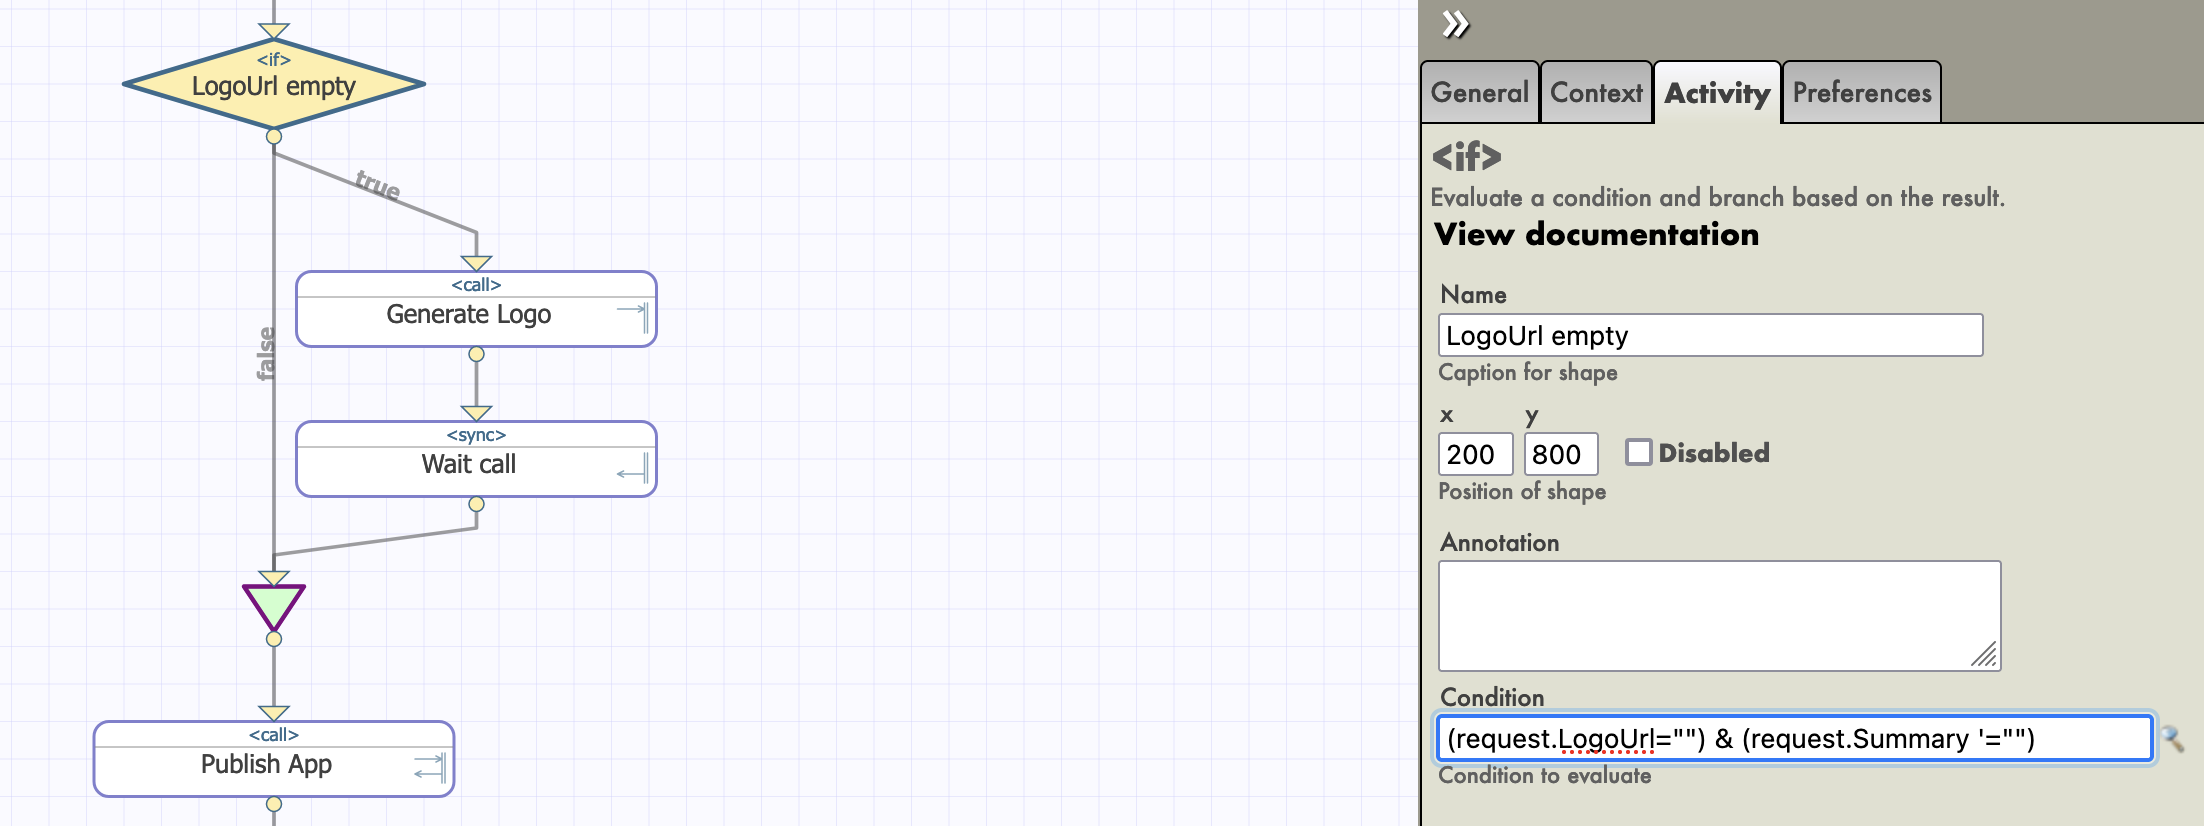Open the condition expression editor magnifier icon
This screenshot has height=826, width=2204.
pyautogui.click(x=2172, y=739)
